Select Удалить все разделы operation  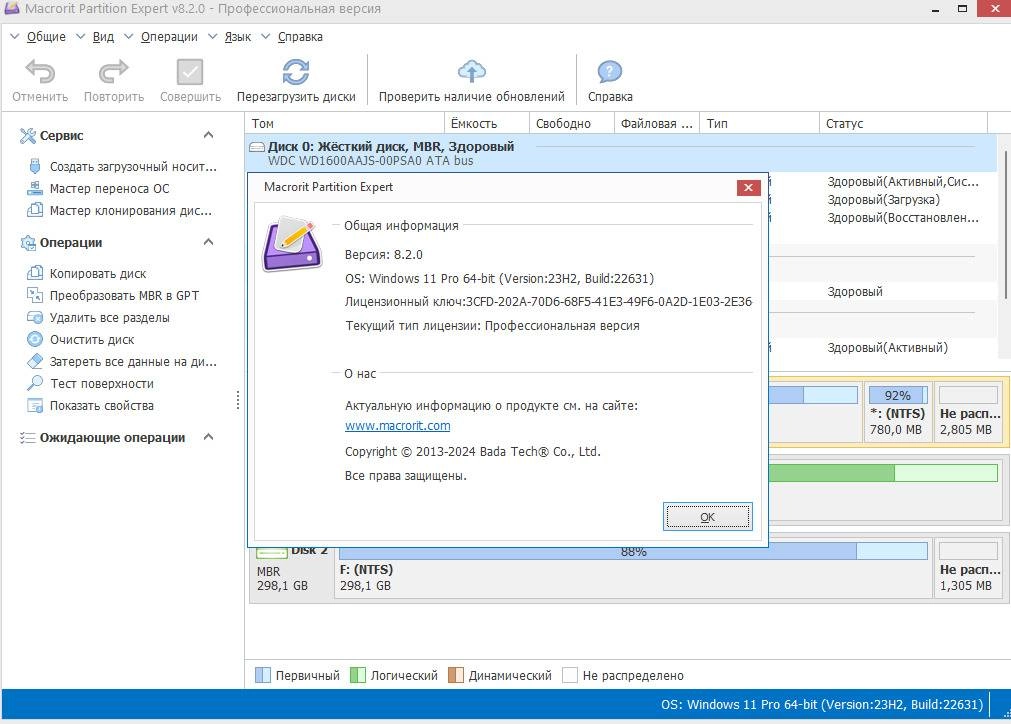[110, 317]
